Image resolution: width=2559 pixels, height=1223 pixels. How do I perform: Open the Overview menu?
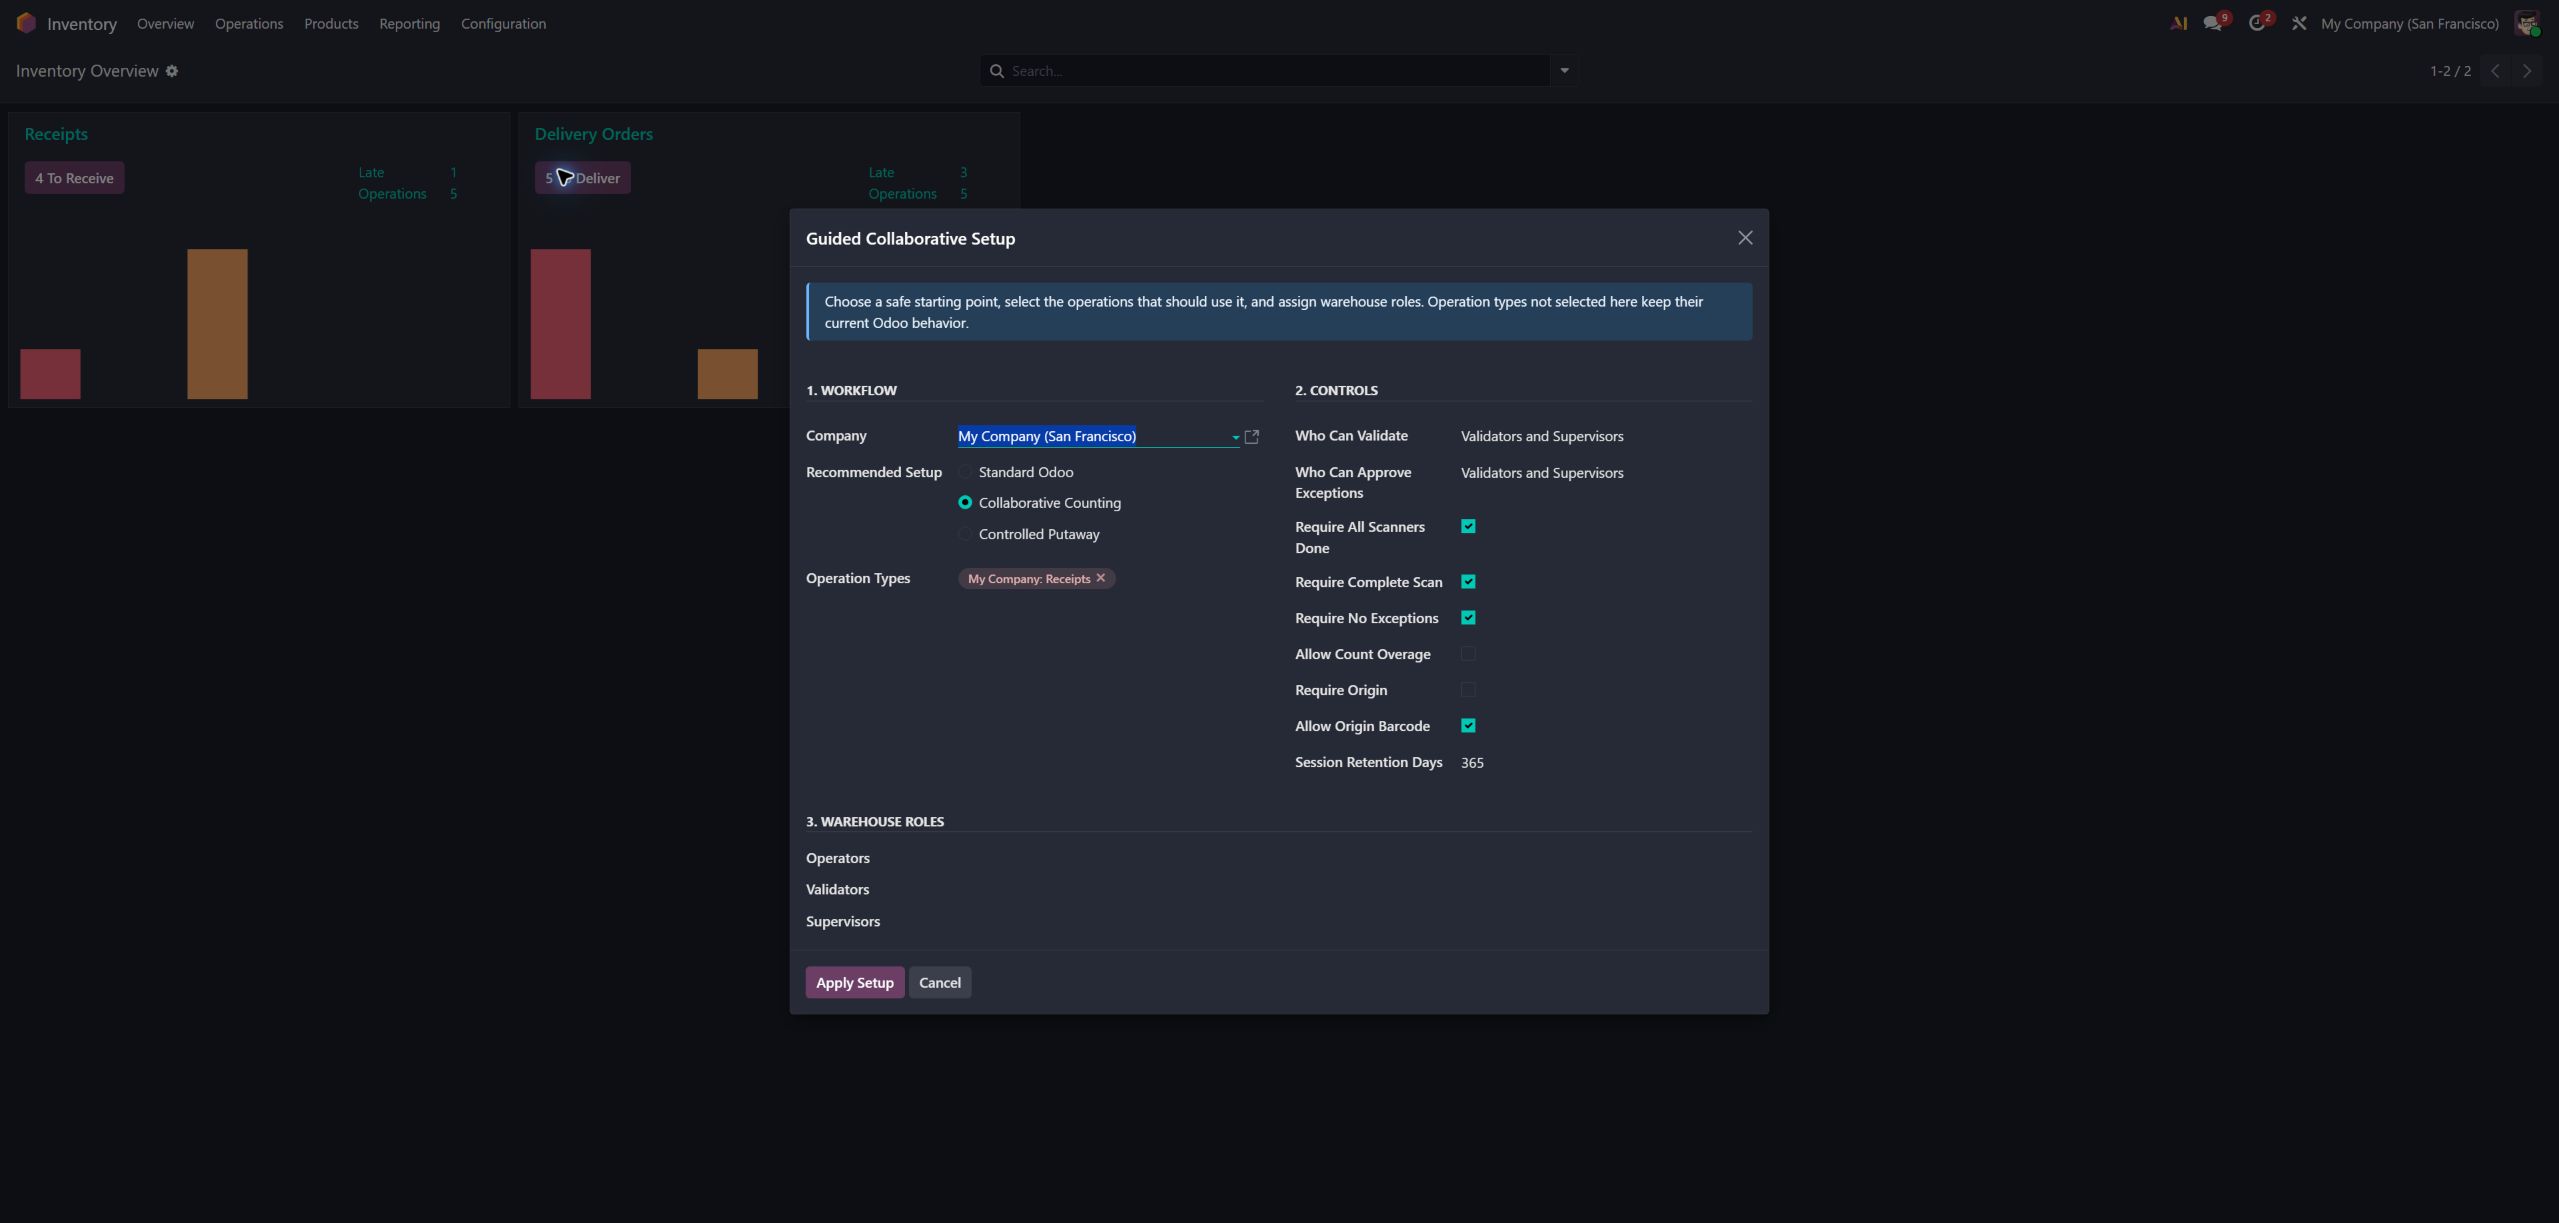[165, 23]
